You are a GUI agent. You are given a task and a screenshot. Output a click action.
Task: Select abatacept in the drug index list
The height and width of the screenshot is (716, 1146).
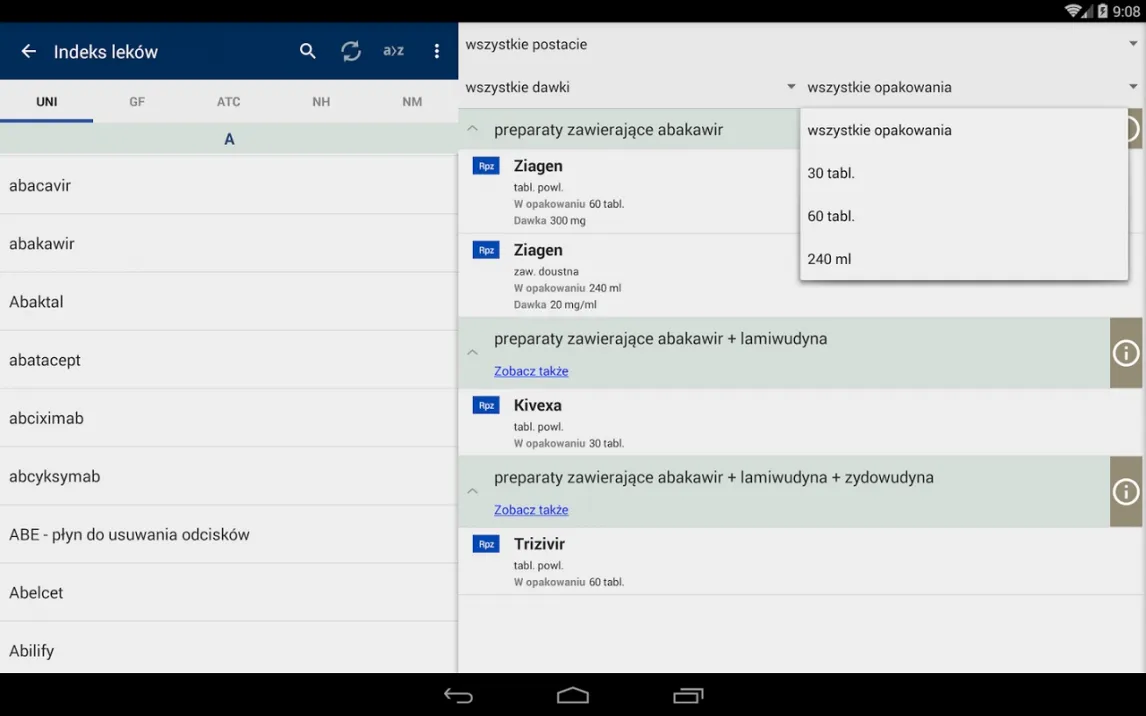click(x=45, y=360)
